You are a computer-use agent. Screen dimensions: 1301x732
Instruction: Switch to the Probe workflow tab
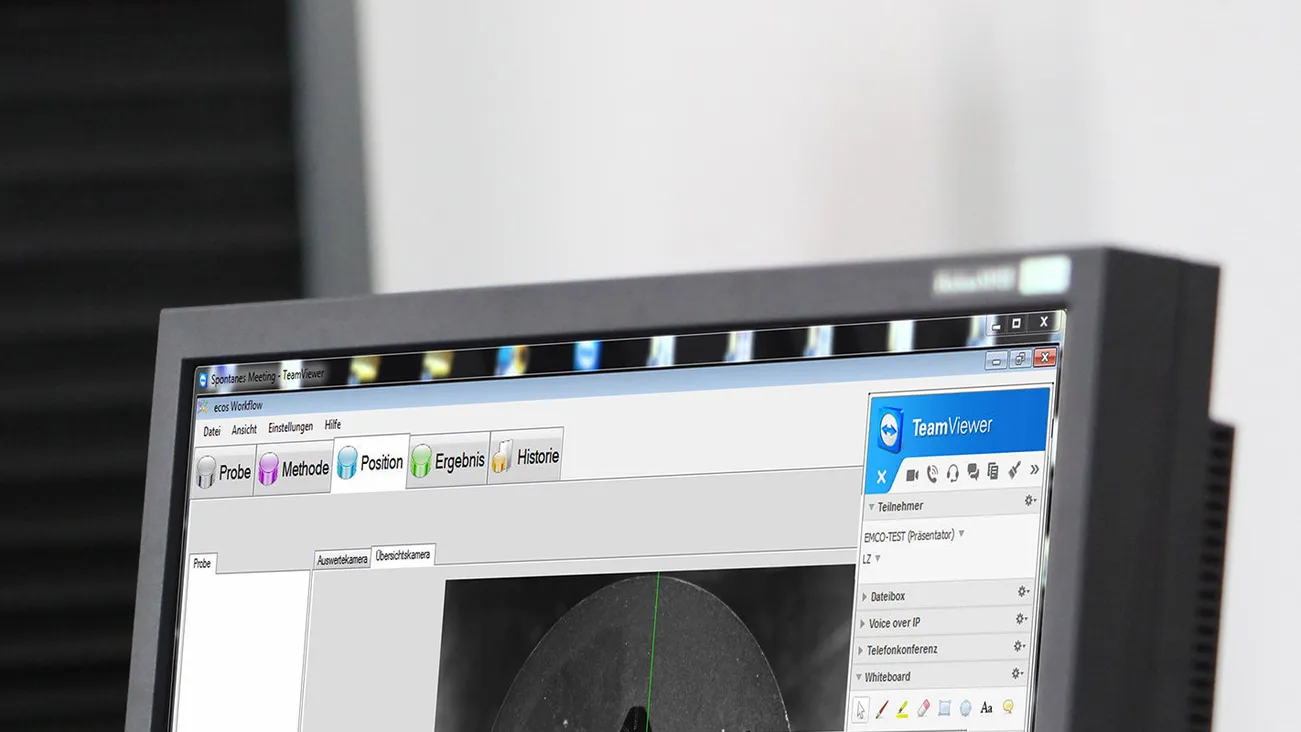(223, 471)
